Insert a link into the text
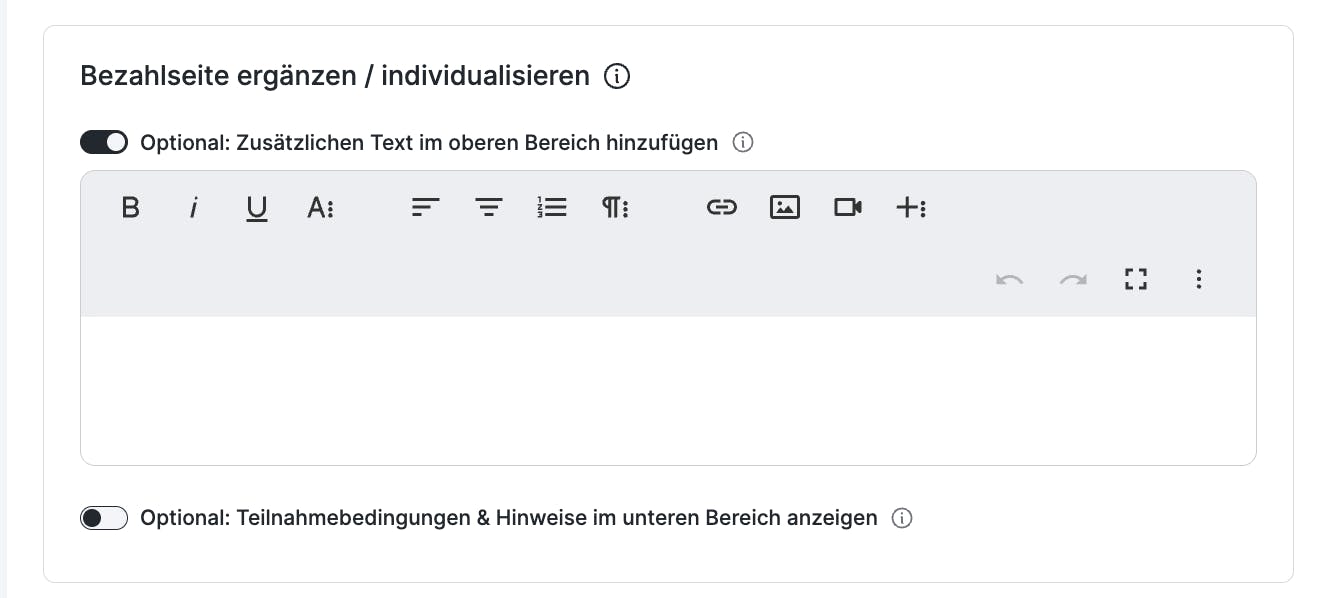The height and width of the screenshot is (598, 1320). 721,208
